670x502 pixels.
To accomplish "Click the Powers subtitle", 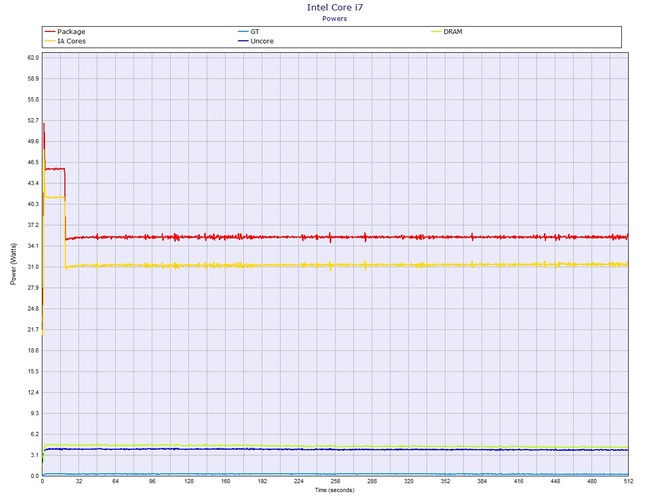I will [x=335, y=18].
